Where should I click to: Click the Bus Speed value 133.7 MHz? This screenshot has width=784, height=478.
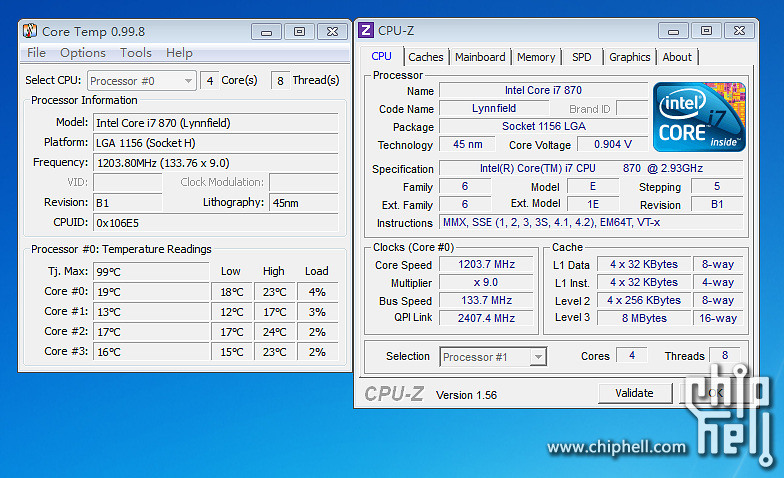486,300
